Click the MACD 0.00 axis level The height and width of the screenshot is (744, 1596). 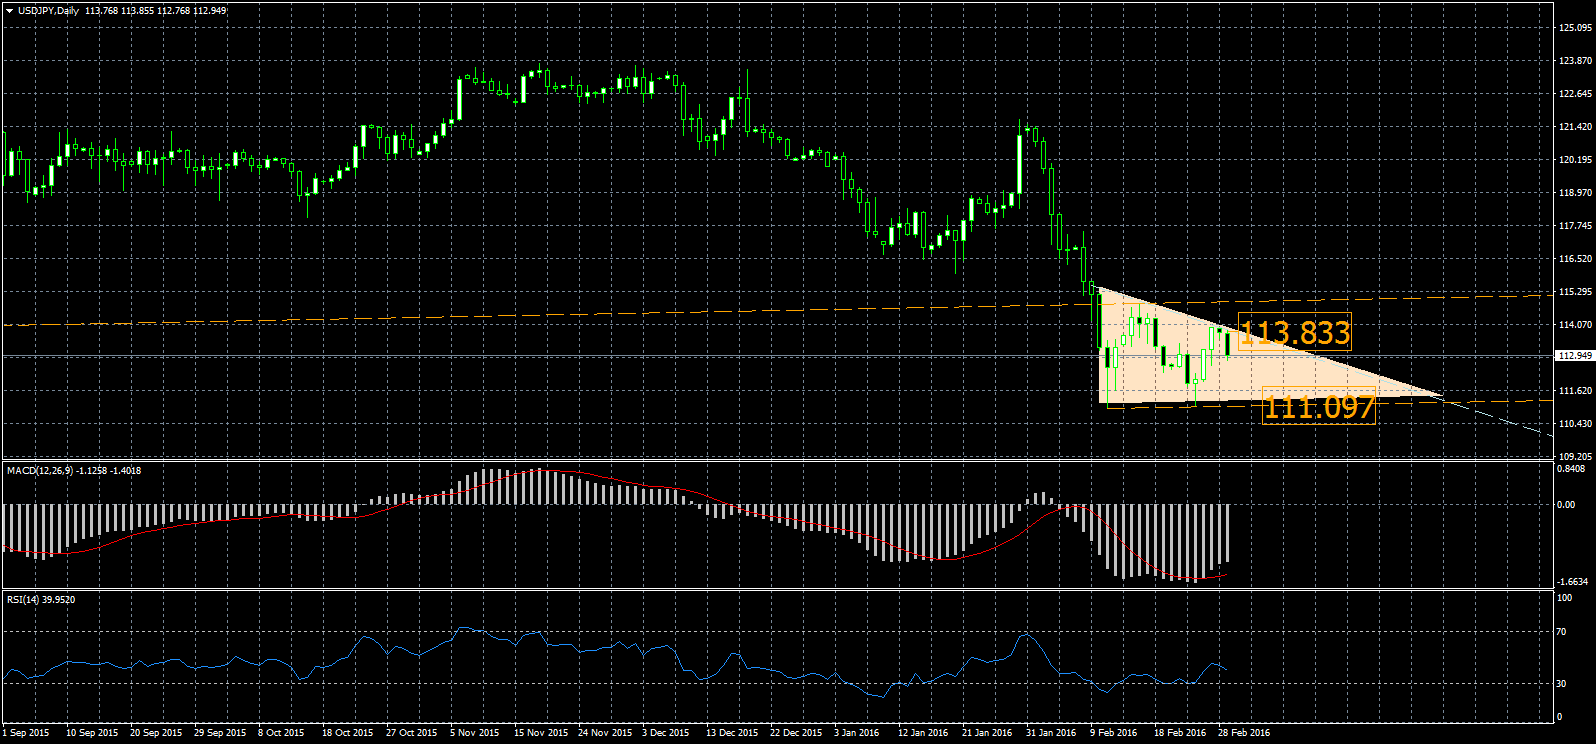[x=1567, y=505]
